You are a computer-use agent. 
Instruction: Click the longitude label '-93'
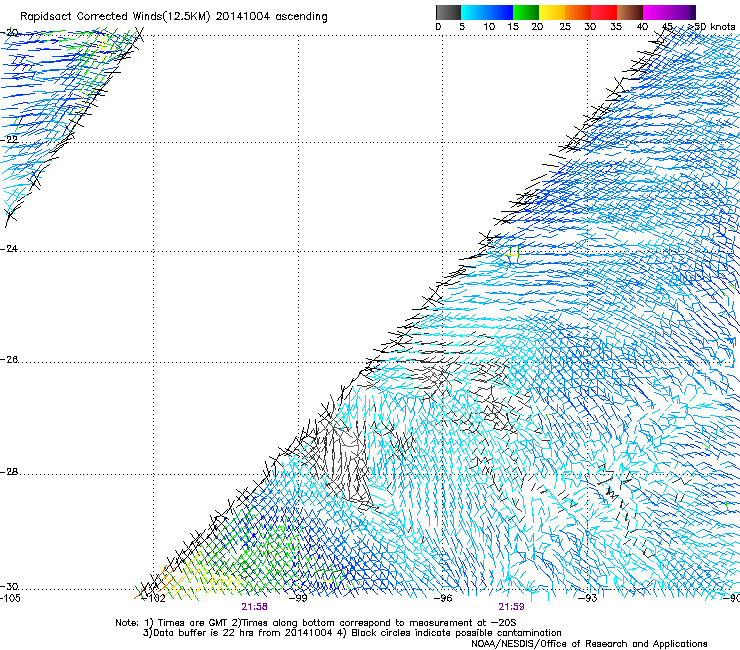pos(588,598)
